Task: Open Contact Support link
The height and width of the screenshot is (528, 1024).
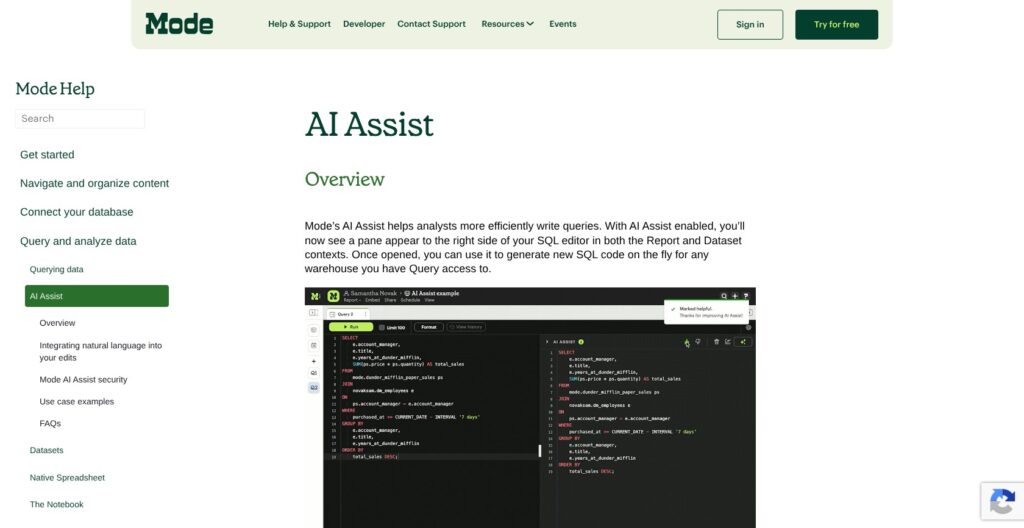Action: pos(431,24)
